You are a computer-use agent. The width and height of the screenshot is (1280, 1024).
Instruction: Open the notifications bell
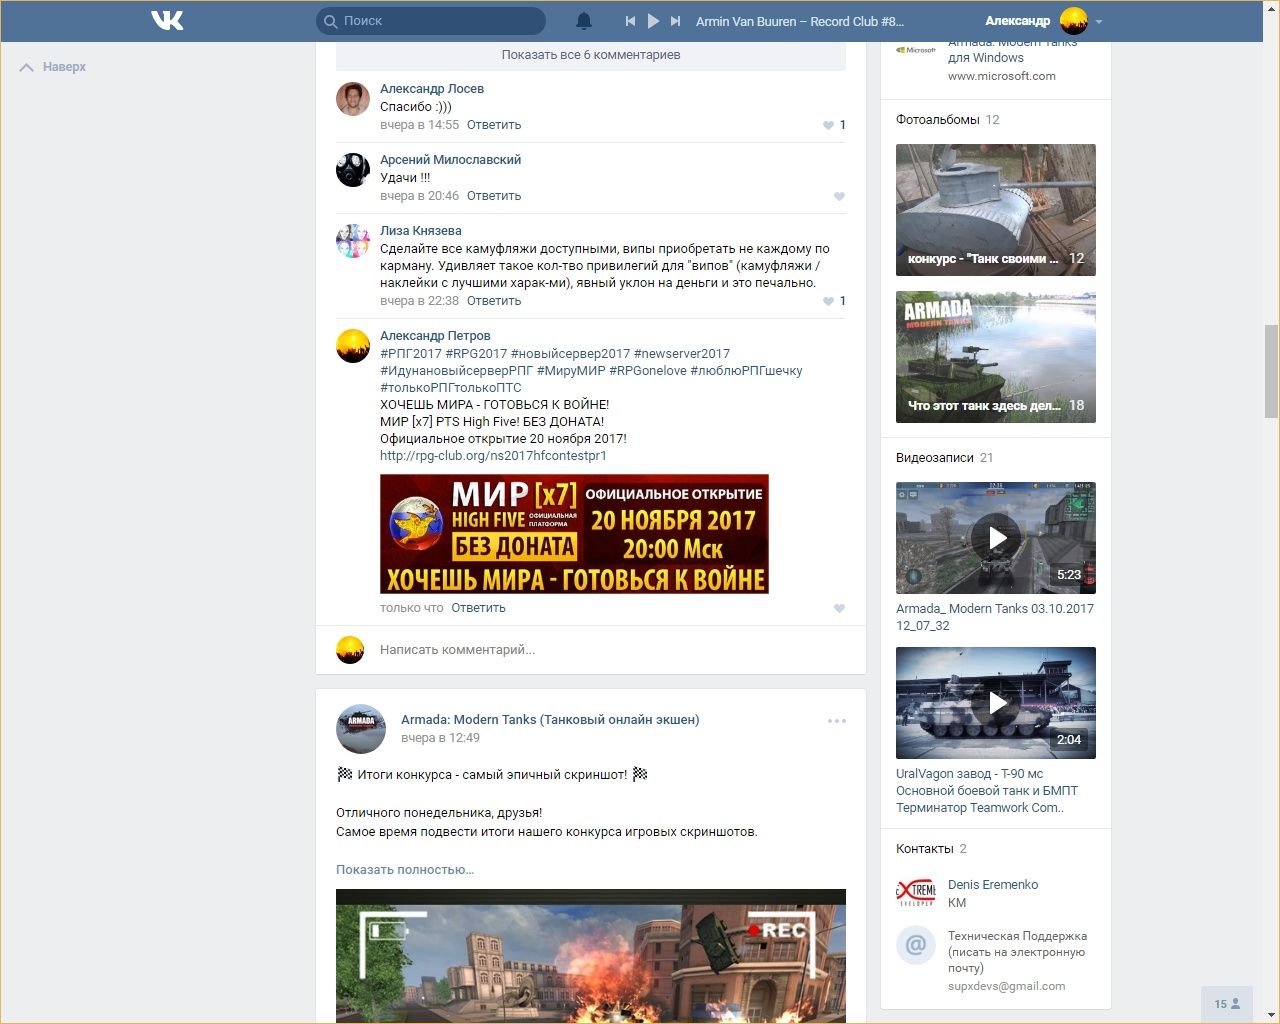tap(584, 21)
